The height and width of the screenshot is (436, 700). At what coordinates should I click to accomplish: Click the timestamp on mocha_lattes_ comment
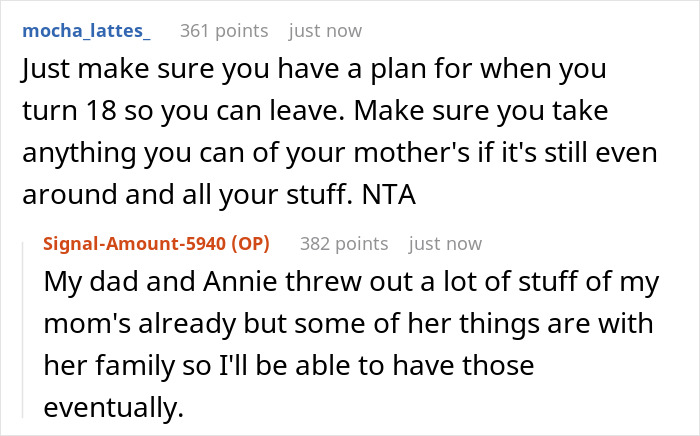325,31
